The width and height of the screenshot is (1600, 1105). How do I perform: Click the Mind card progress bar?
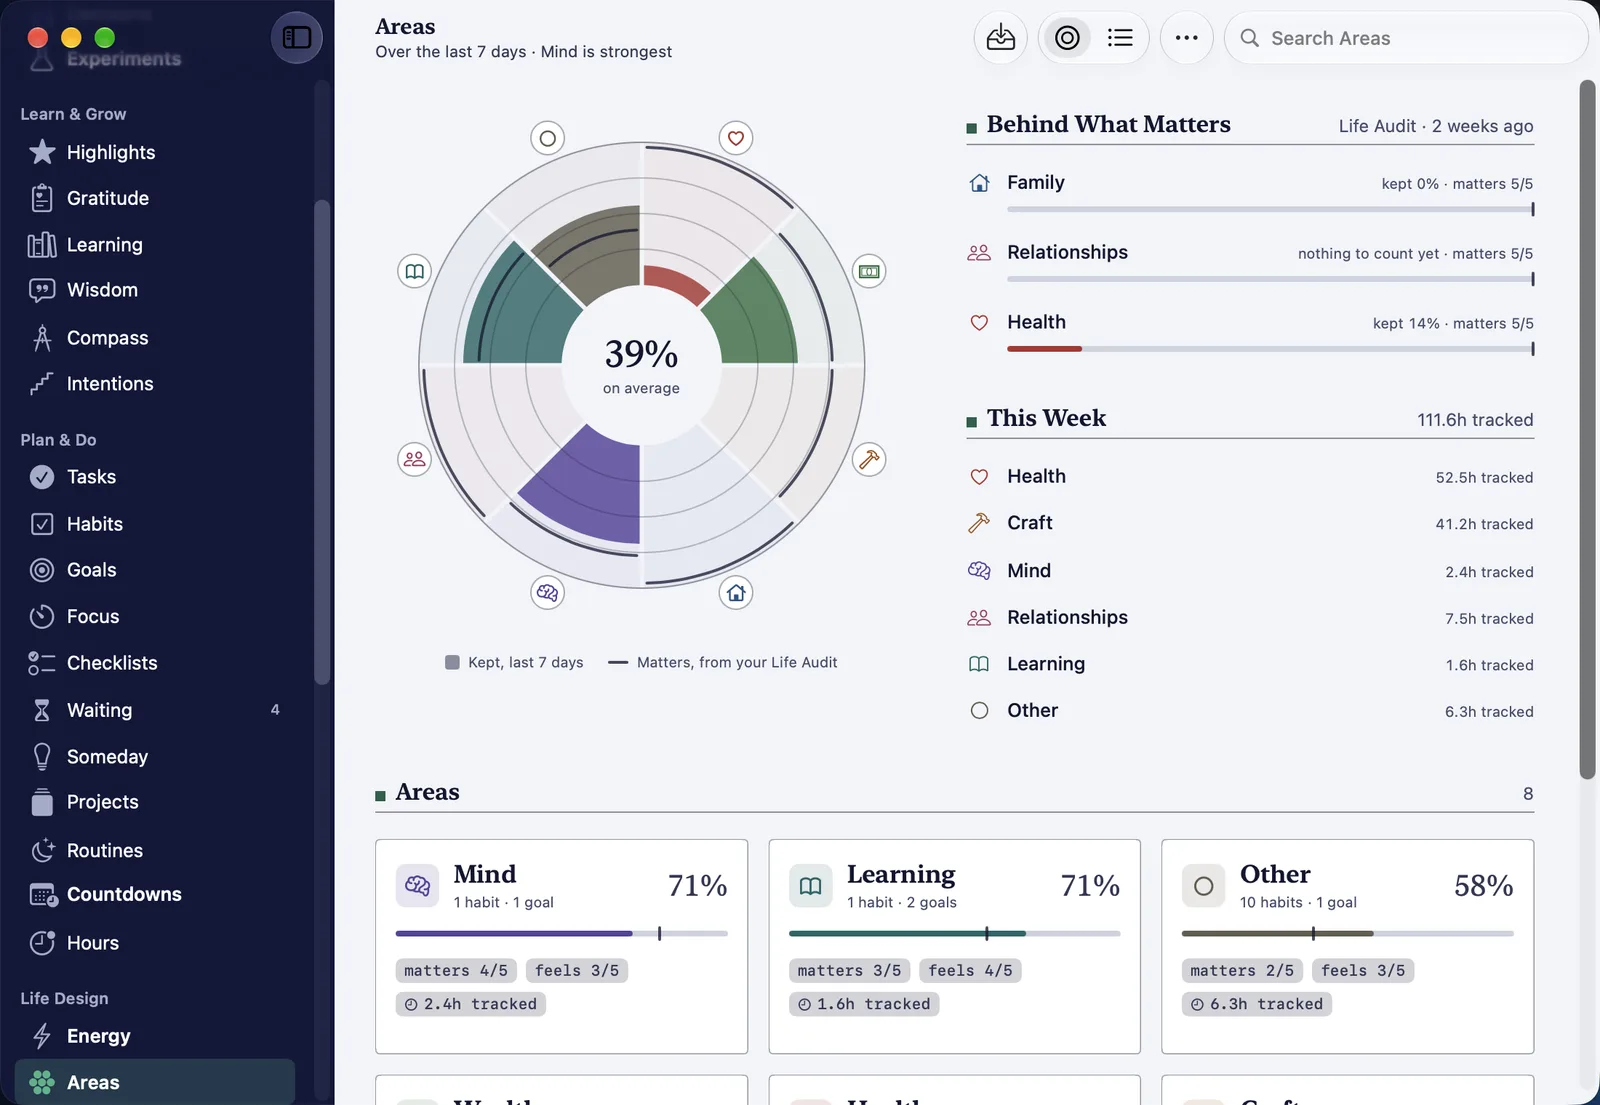[x=561, y=934]
